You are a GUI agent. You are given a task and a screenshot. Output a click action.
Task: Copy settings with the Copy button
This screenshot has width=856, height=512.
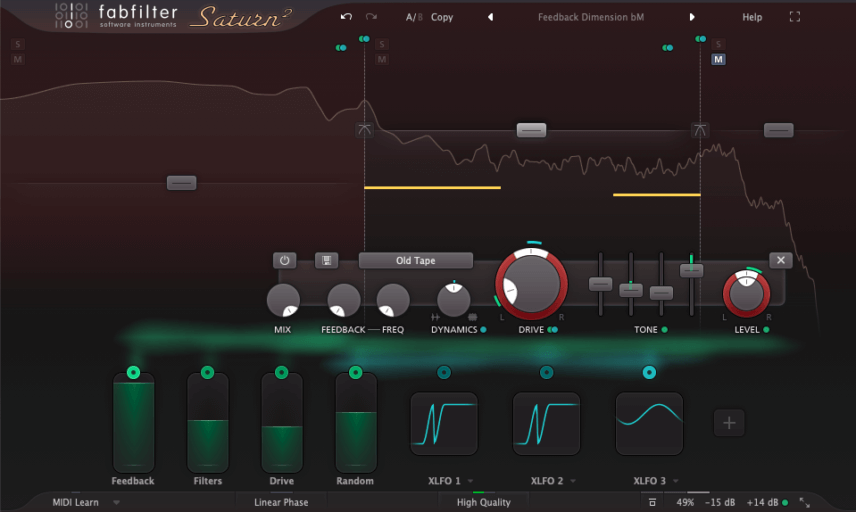[442, 17]
